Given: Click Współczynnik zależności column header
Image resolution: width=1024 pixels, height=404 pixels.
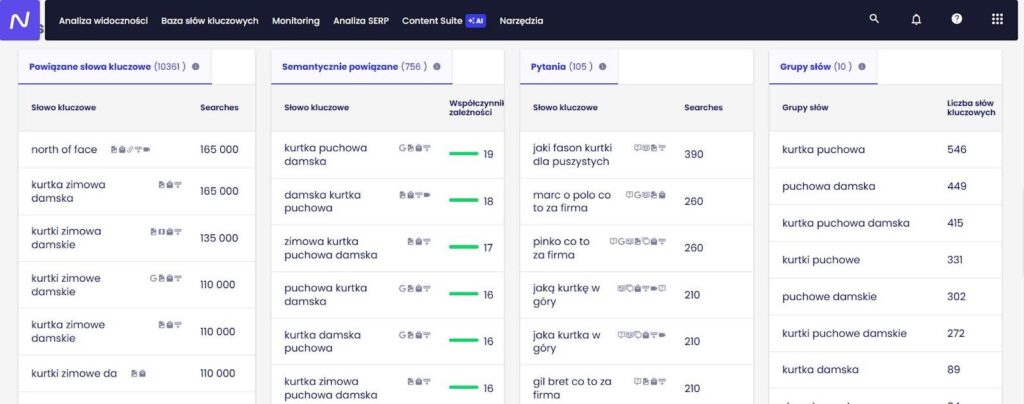Looking at the screenshot, I should 476,108.
